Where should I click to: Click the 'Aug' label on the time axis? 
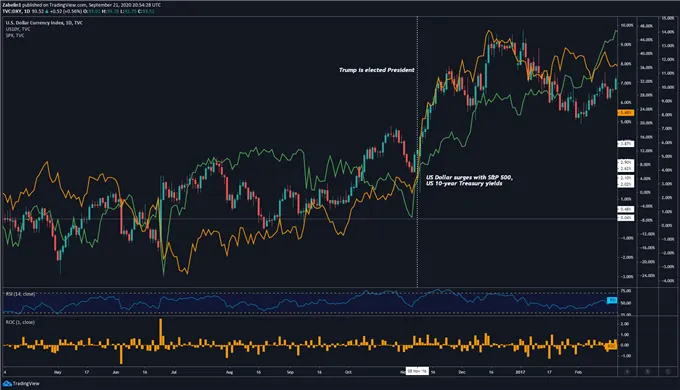click(229, 372)
